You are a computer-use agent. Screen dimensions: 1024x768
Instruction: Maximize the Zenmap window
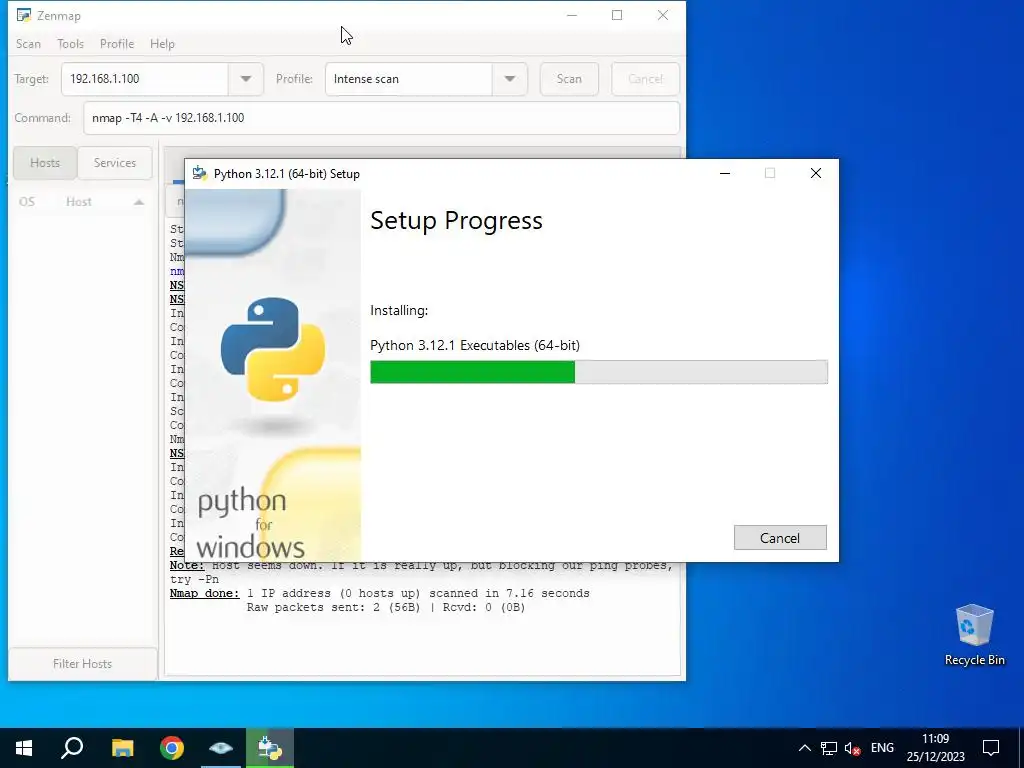pos(617,15)
